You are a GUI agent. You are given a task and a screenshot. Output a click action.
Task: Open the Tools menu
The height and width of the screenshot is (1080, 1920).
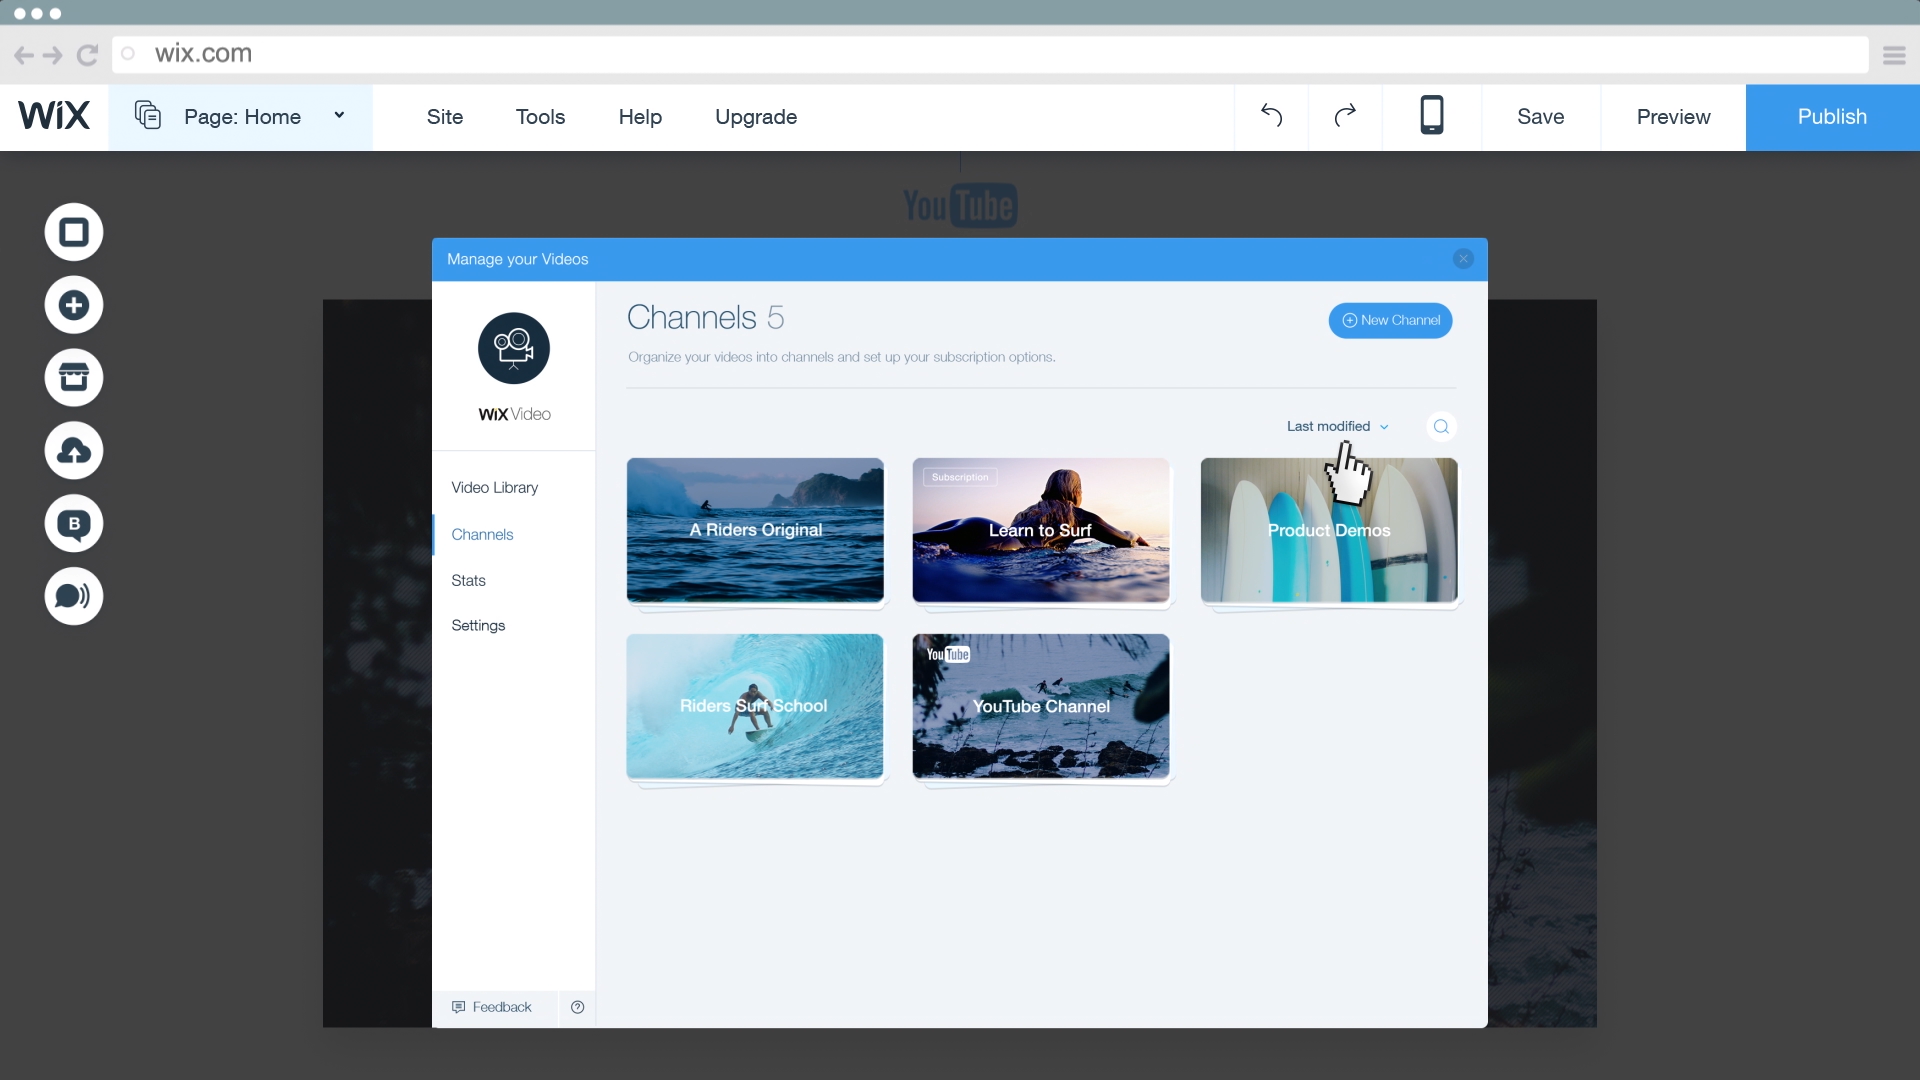pos(540,117)
